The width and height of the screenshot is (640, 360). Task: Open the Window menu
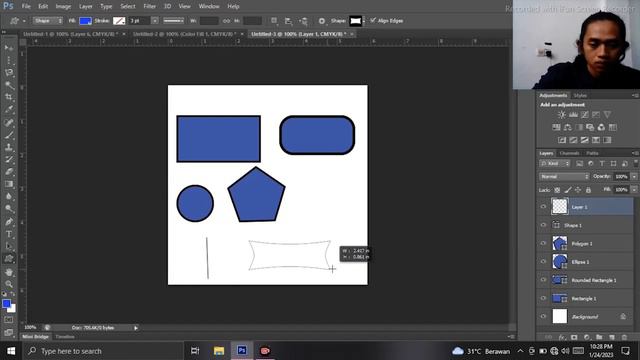[x=209, y=6]
